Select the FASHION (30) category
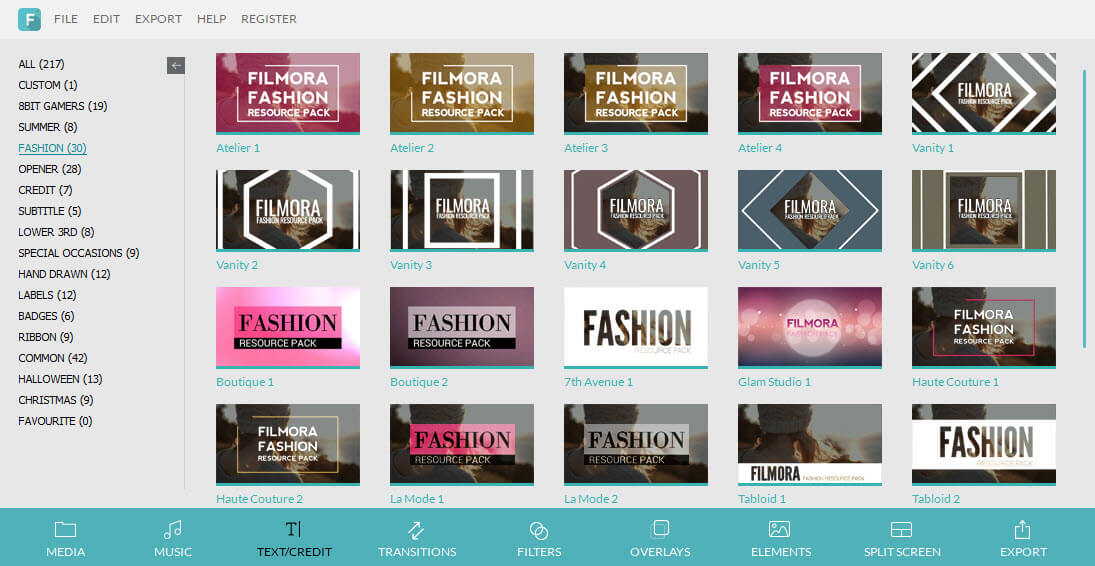Viewport: 1095px width, 566px height. click(52, 148)
